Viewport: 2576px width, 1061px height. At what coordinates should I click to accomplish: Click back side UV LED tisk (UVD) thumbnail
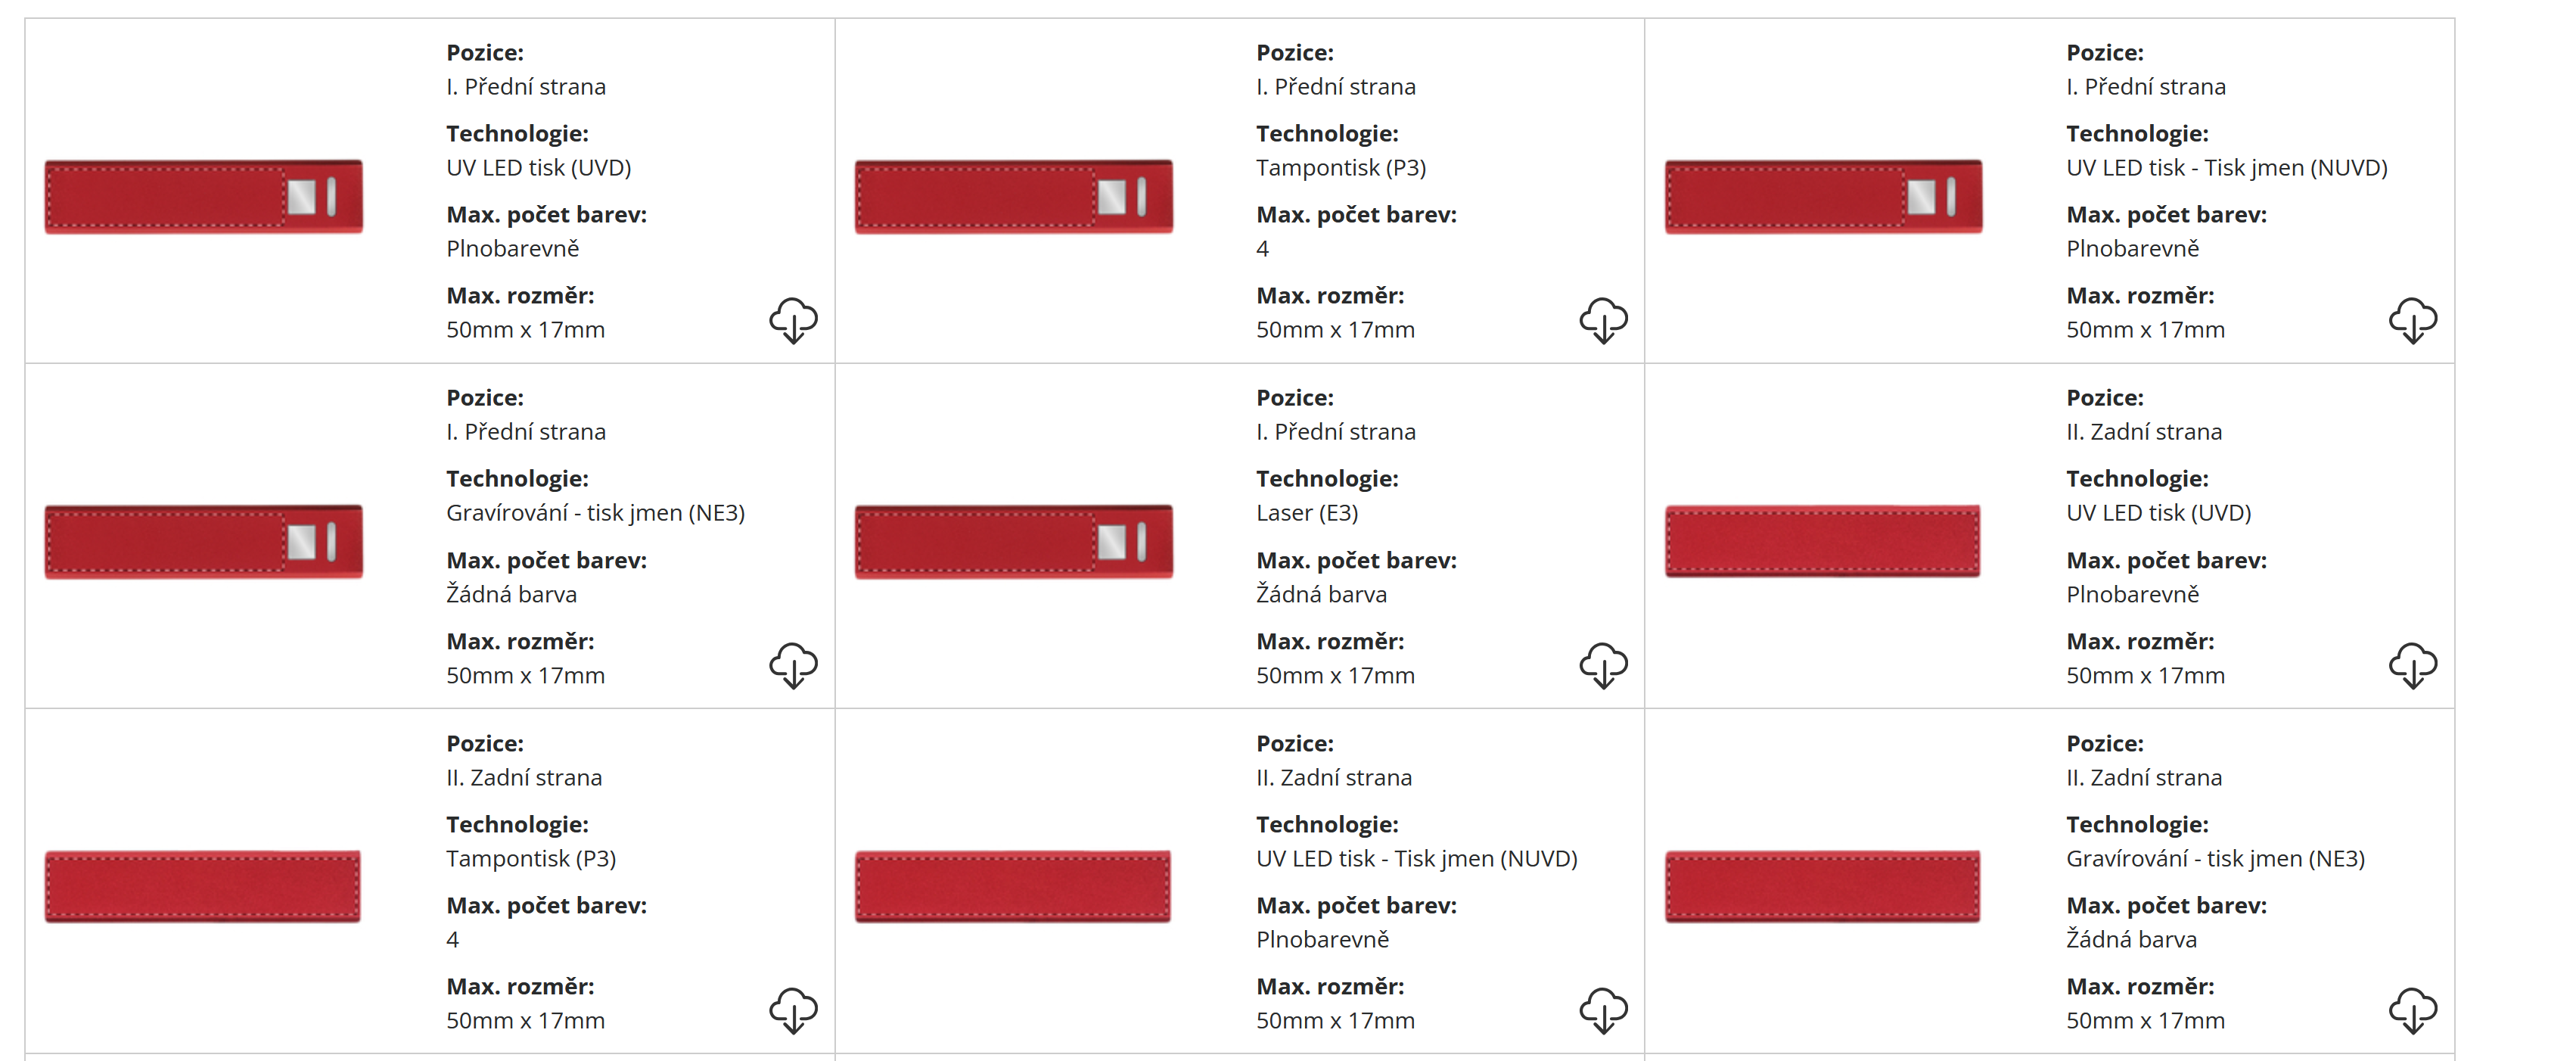coord(1822,541)
